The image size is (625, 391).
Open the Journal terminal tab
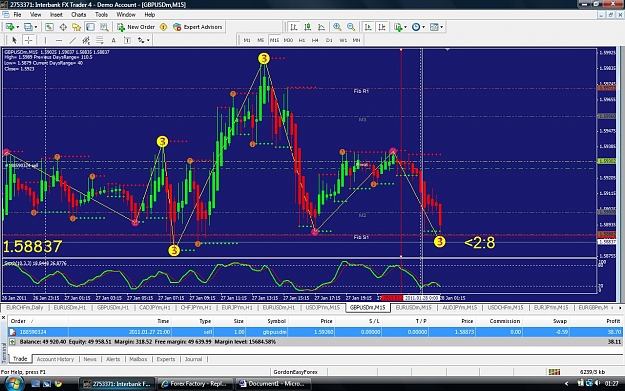[193, 359]
